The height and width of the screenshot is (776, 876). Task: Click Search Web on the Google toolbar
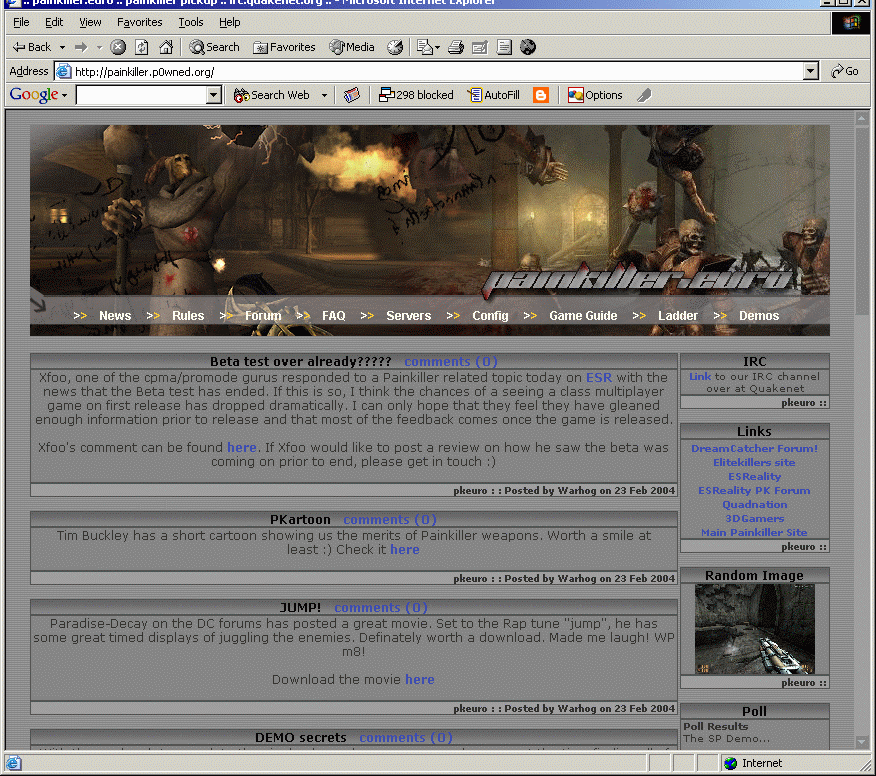[x=272, y=96]
